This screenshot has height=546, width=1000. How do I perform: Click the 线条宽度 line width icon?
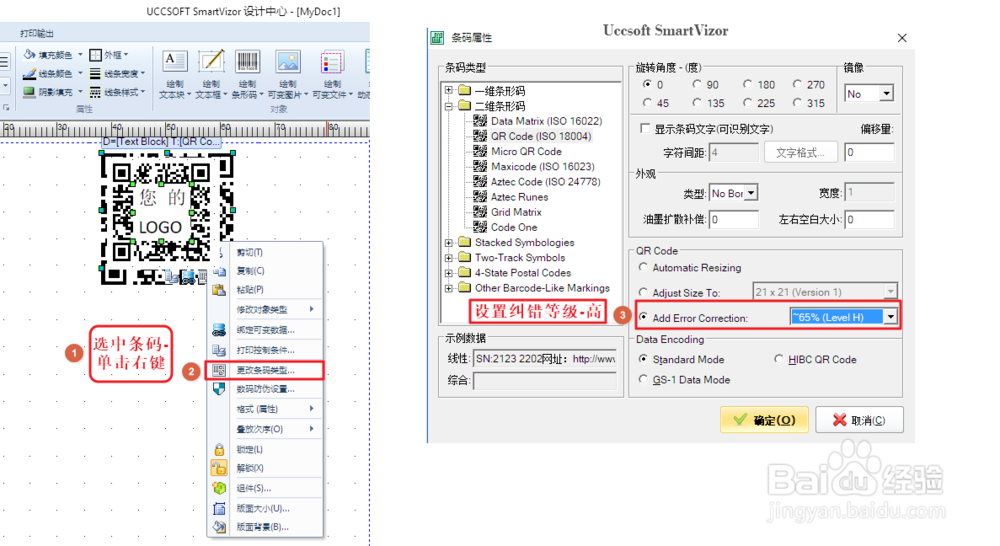(x=96, y=73)
